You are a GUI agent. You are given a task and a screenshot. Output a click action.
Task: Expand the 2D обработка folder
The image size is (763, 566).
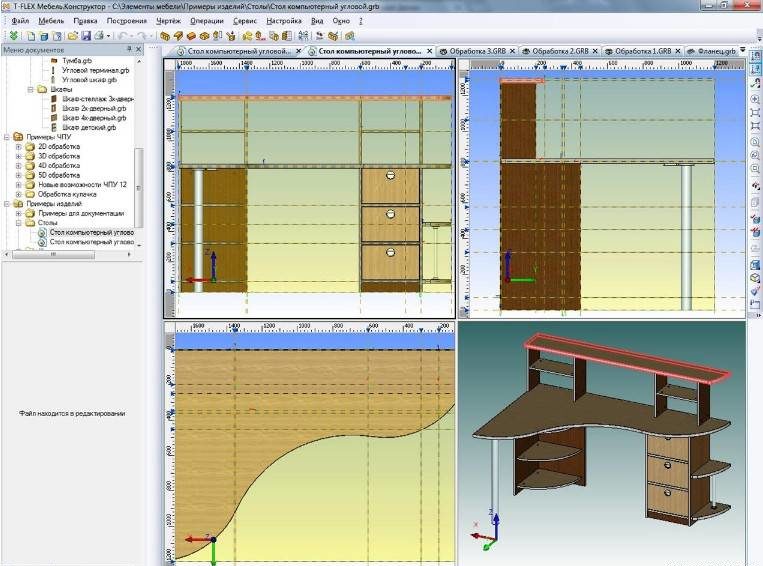18,146
